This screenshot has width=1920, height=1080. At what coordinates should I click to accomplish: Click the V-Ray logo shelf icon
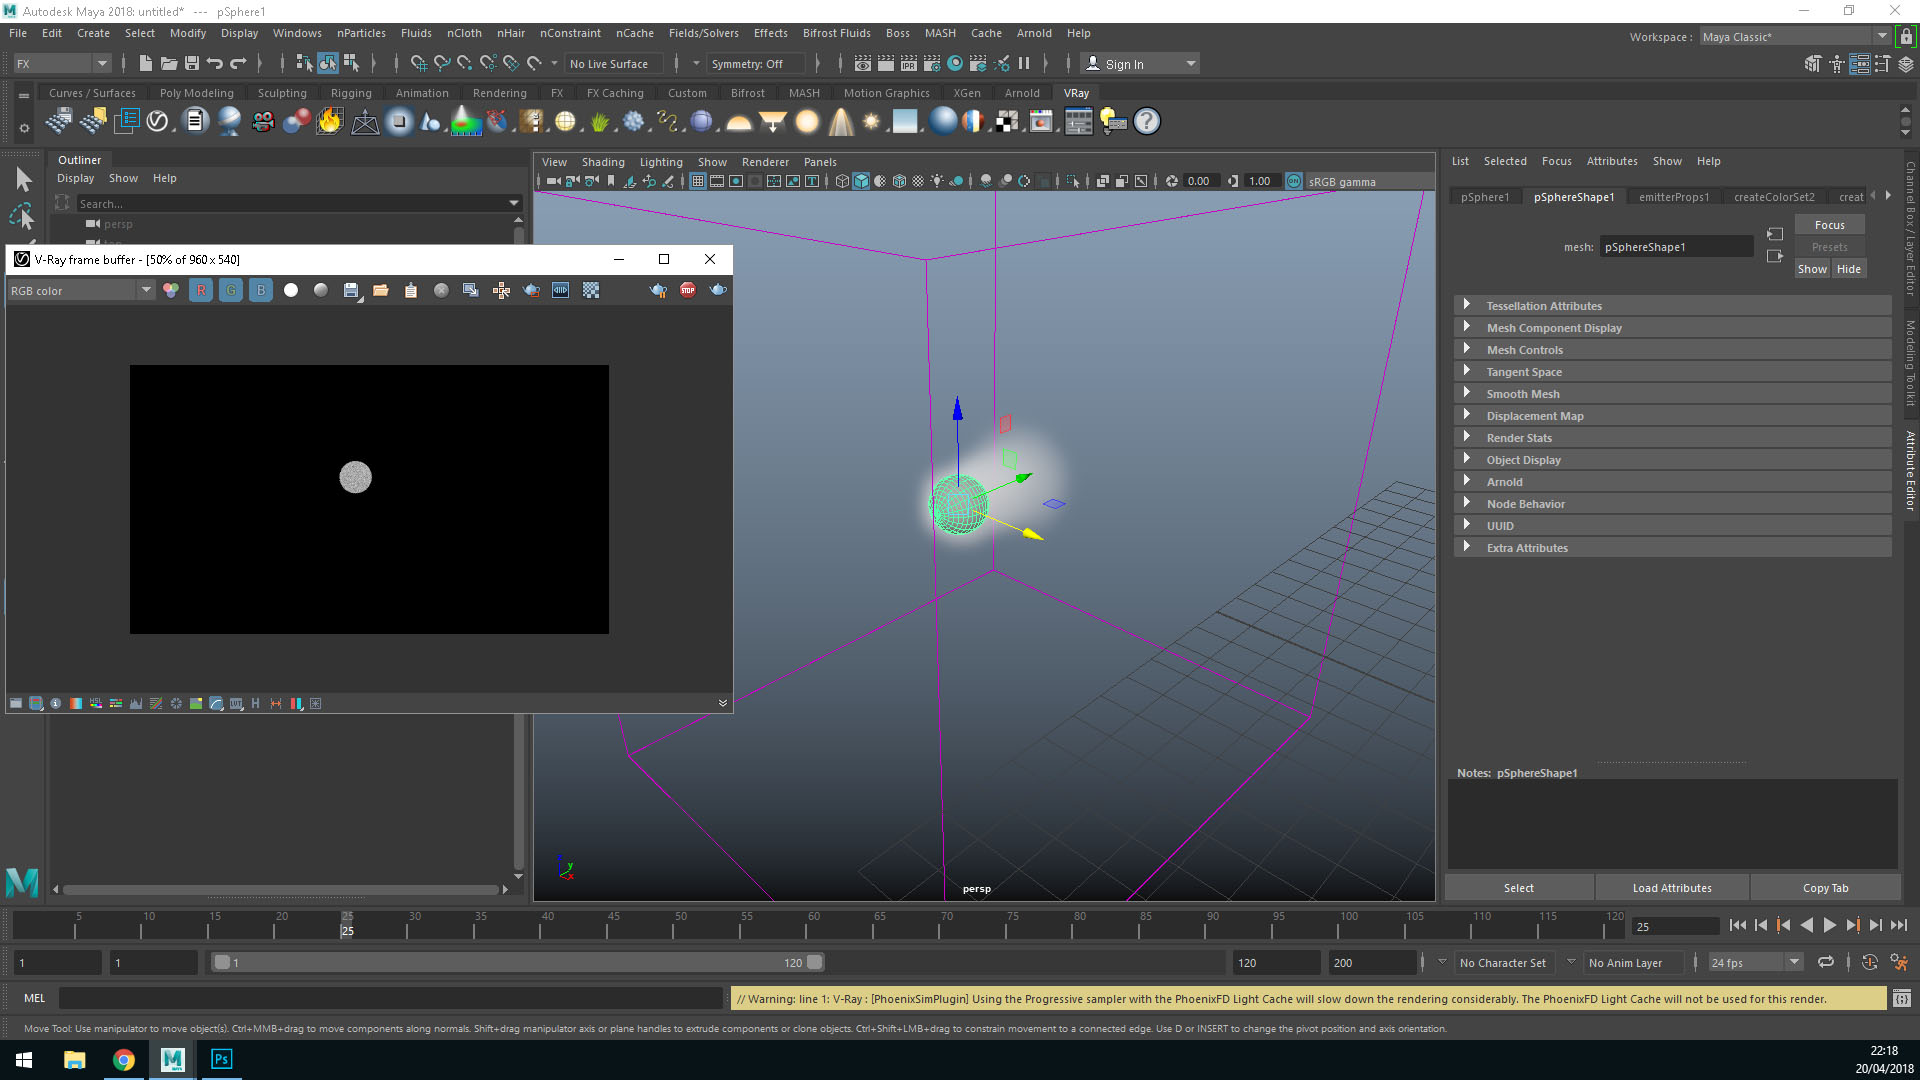coord(157,122)
